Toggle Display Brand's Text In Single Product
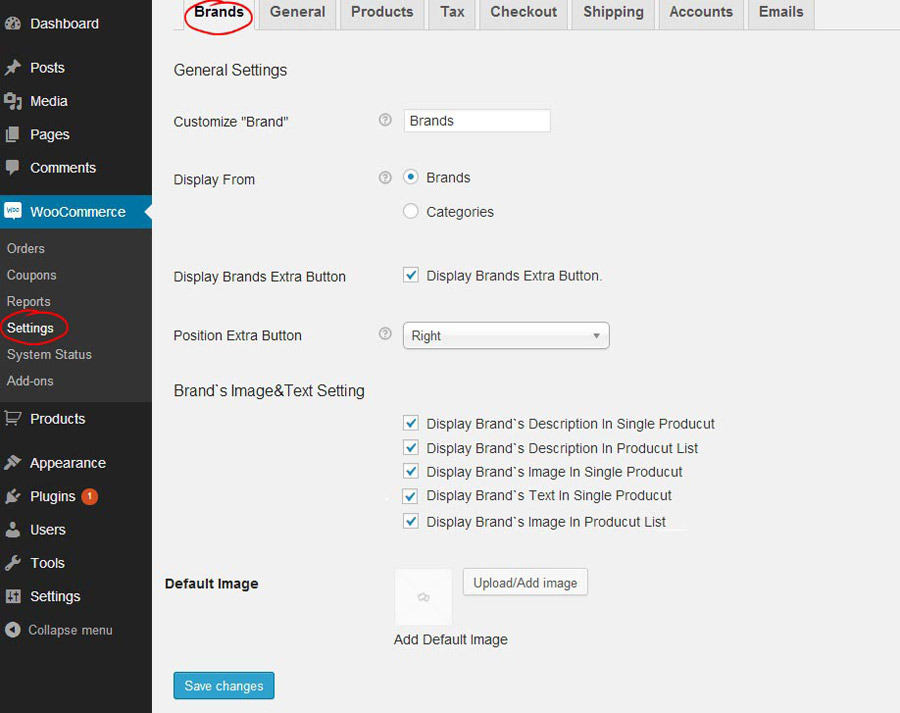 point(410,496)
